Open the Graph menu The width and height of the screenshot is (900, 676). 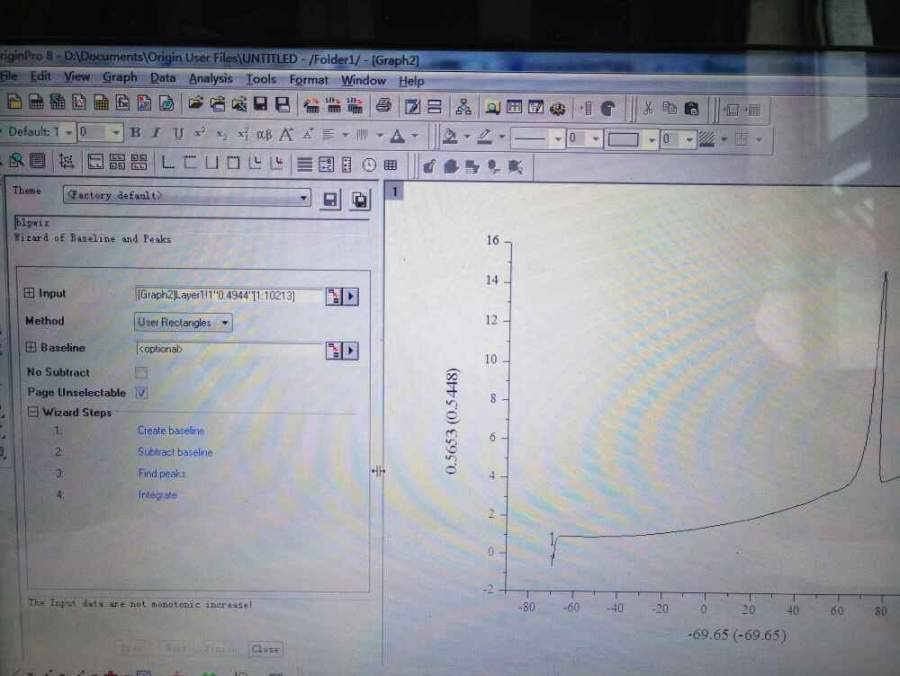coord(120,77)
